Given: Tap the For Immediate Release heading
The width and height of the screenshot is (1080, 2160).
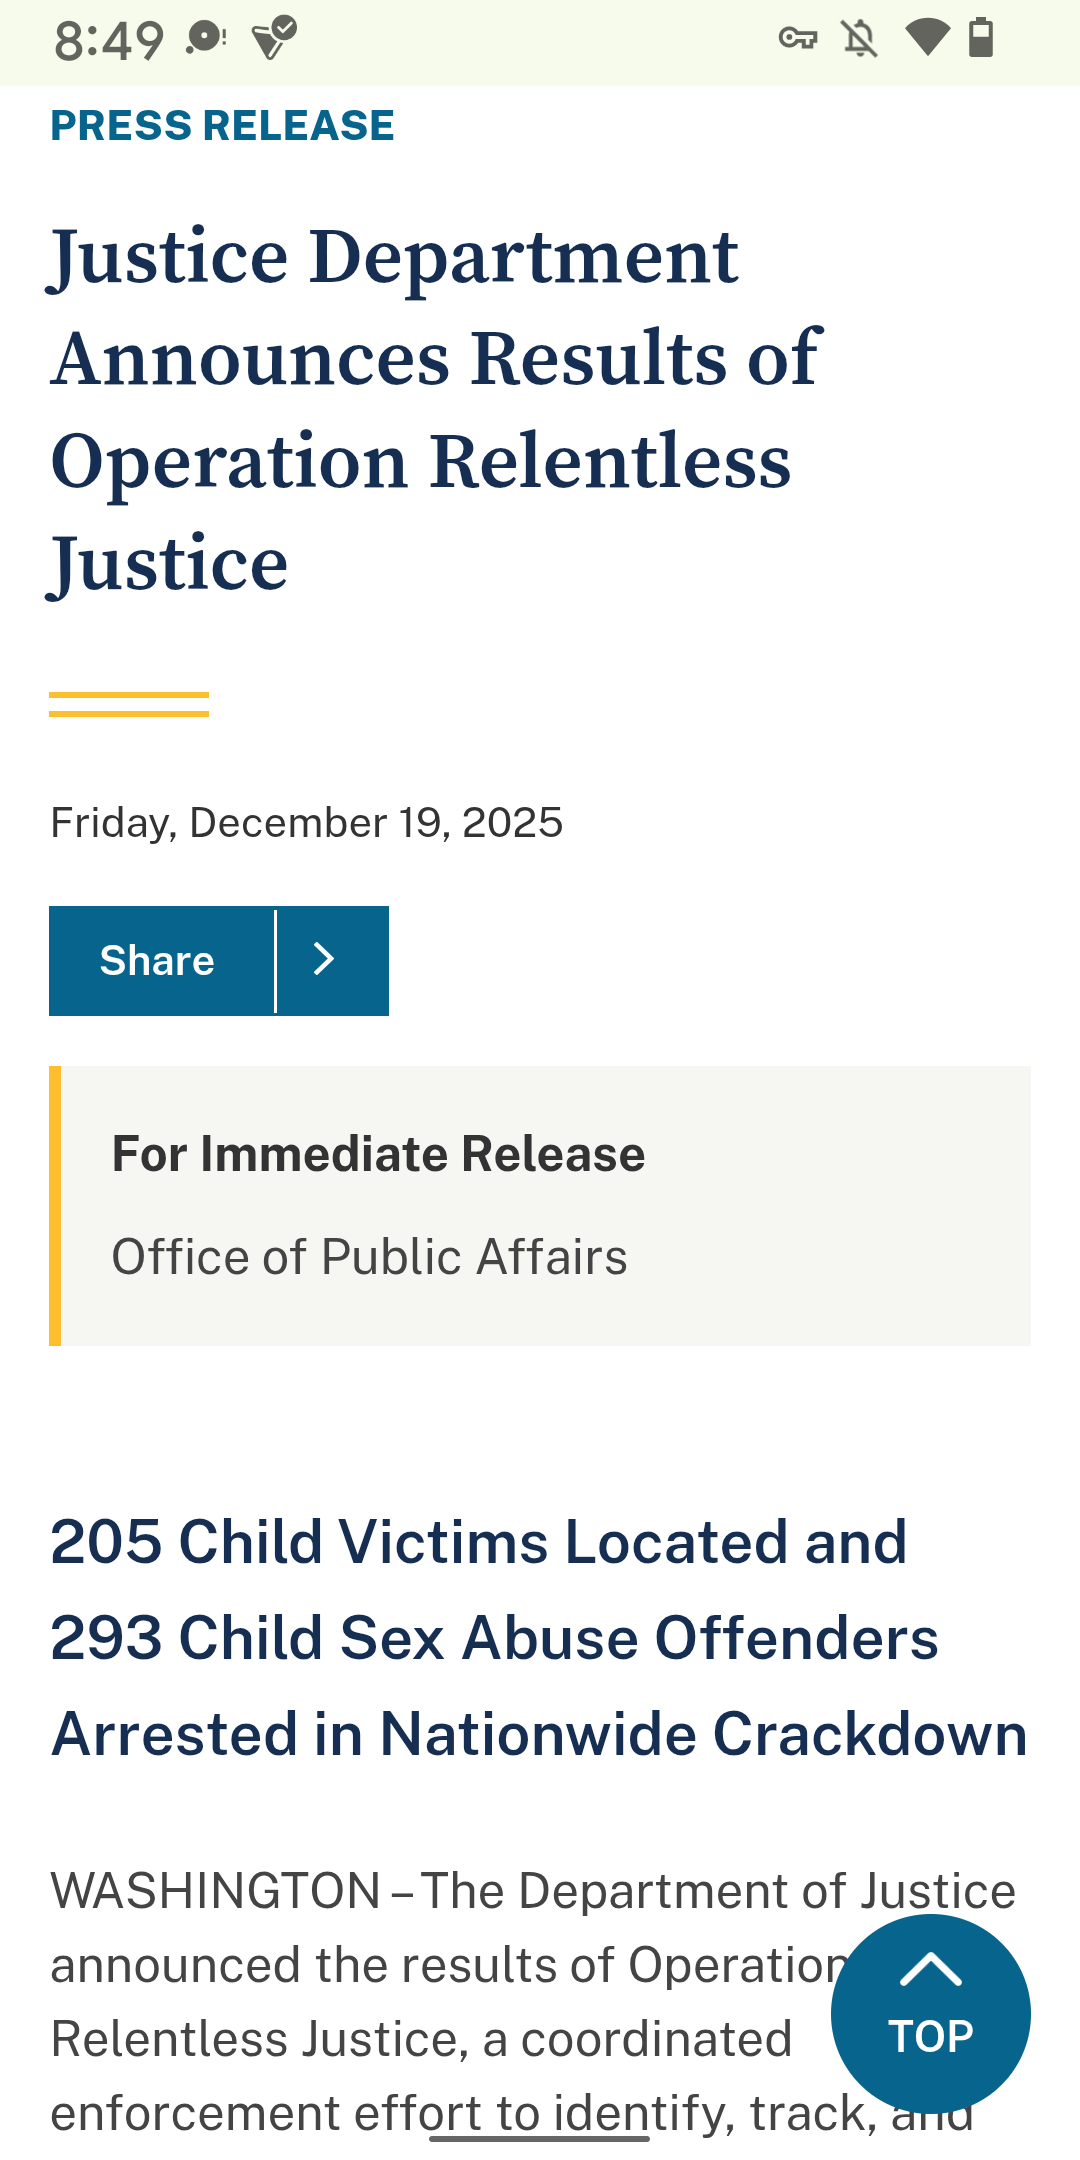Looking at the screenshot, I should [378, 1154].
